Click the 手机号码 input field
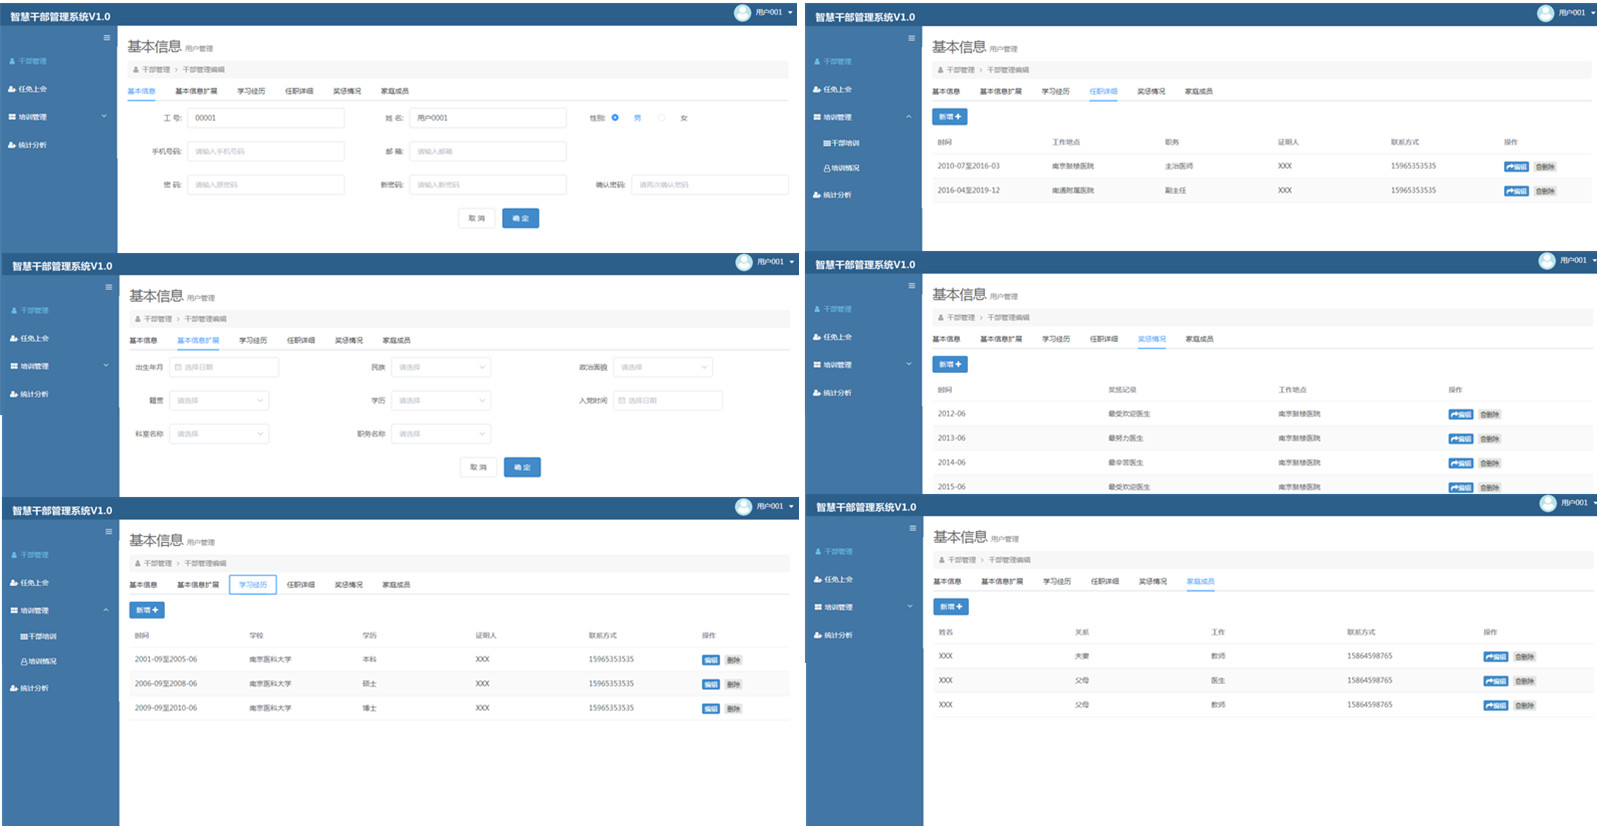This screenshot has height=826, width=1597. click(265, 152)
